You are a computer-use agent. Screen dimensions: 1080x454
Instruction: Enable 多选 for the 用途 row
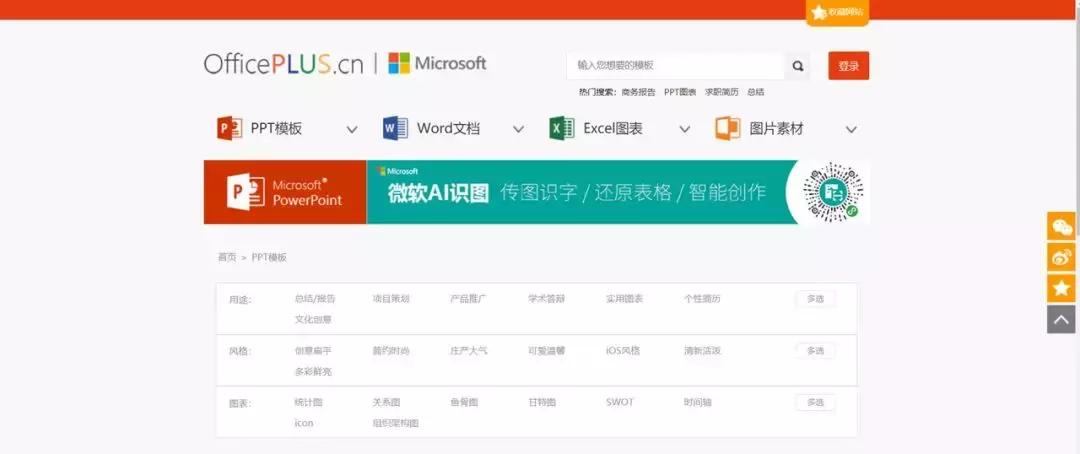[x=816, y=299]
